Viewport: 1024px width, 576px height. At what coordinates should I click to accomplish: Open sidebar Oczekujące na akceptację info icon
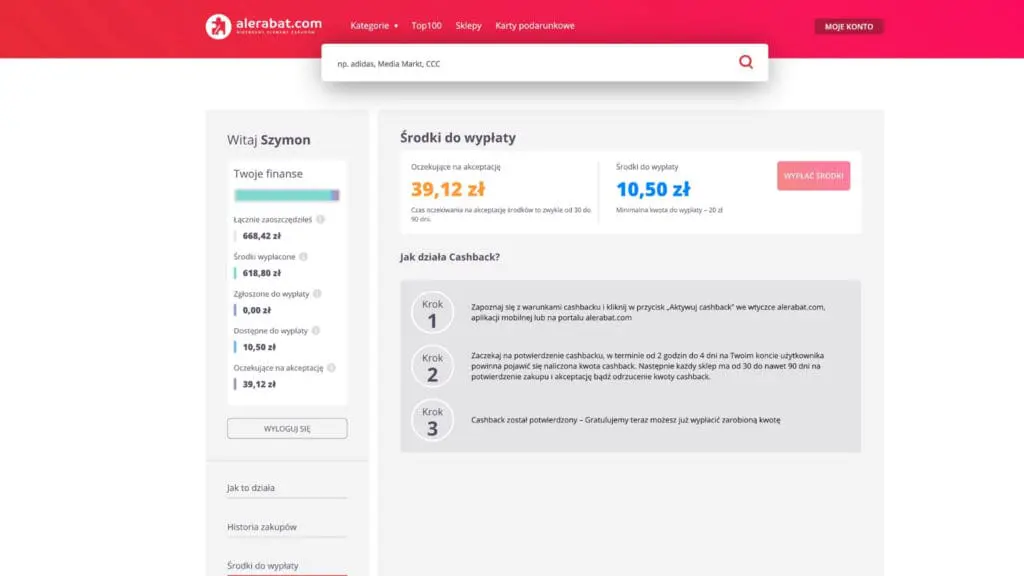(332, 368)
